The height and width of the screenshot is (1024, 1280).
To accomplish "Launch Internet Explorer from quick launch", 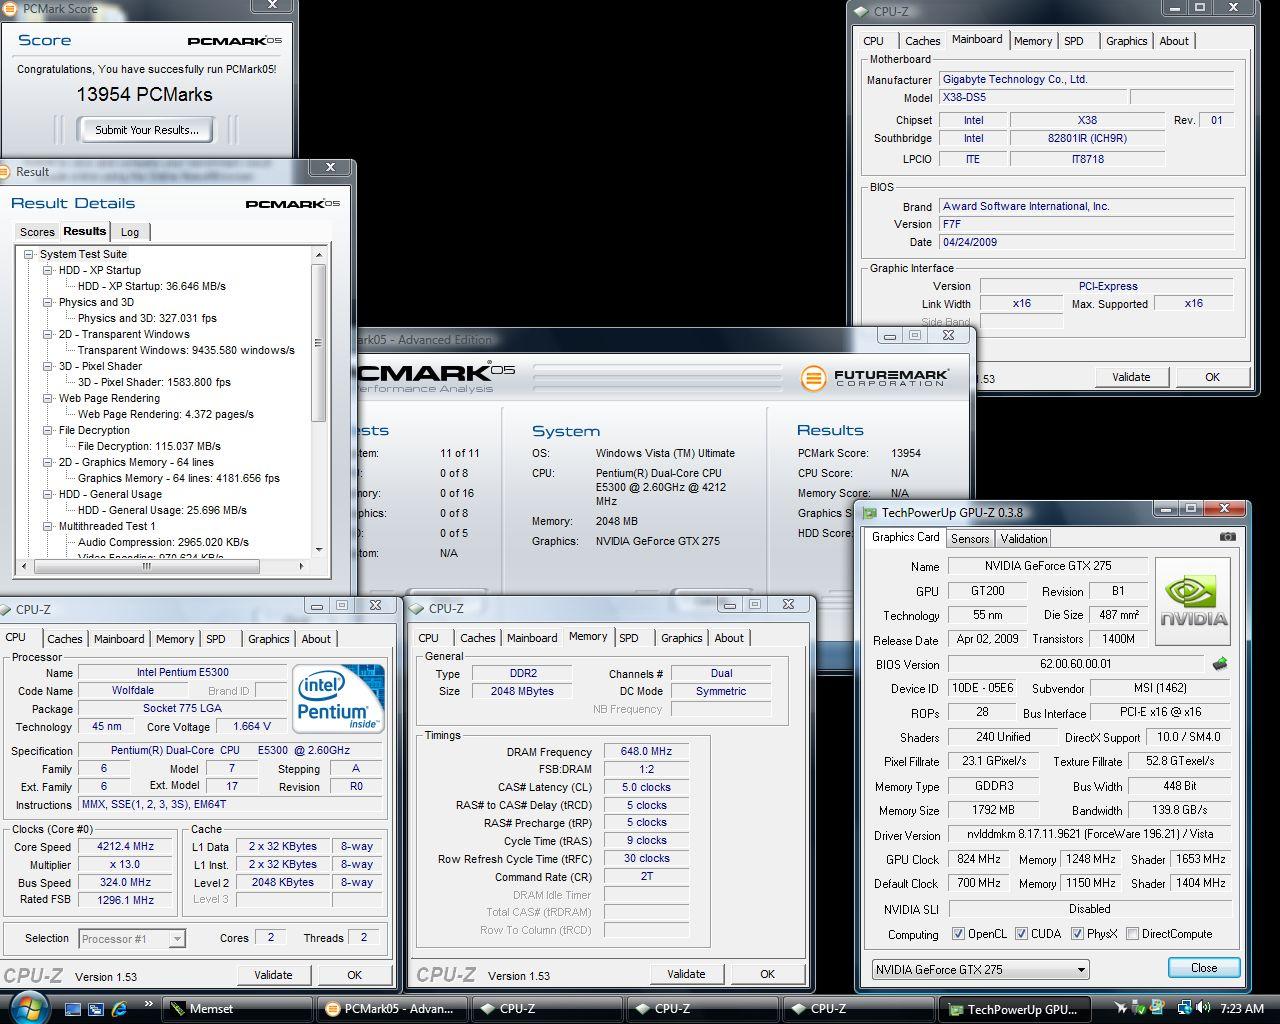I will (120, 1009).
